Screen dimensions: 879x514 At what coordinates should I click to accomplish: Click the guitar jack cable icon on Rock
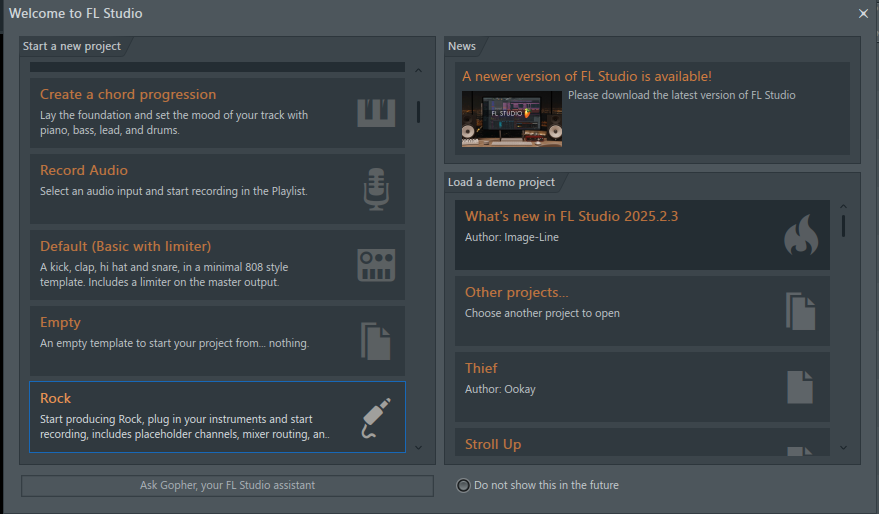click(x=376, y=418)
